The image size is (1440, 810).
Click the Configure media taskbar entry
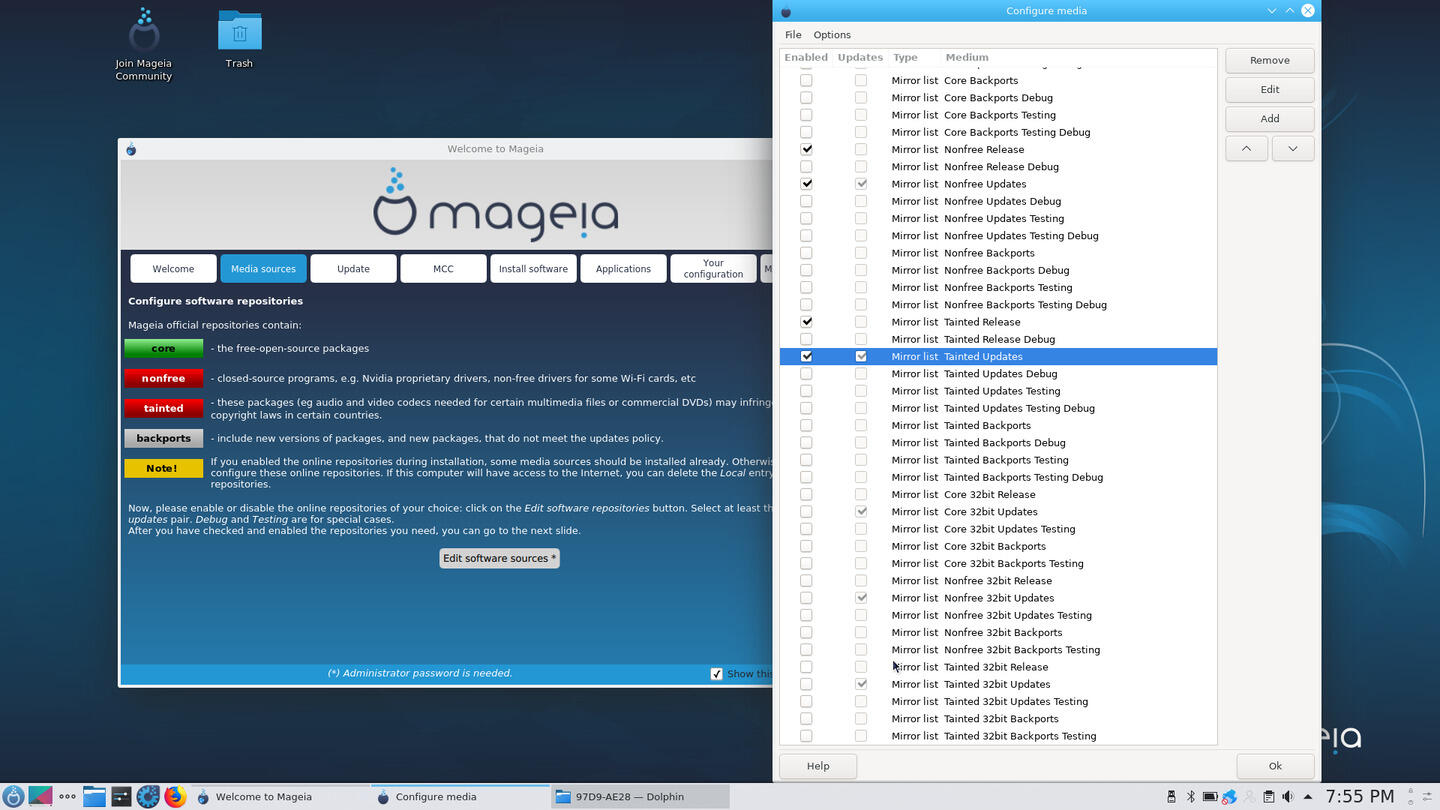pyautogui.click(x=460, y=797)
